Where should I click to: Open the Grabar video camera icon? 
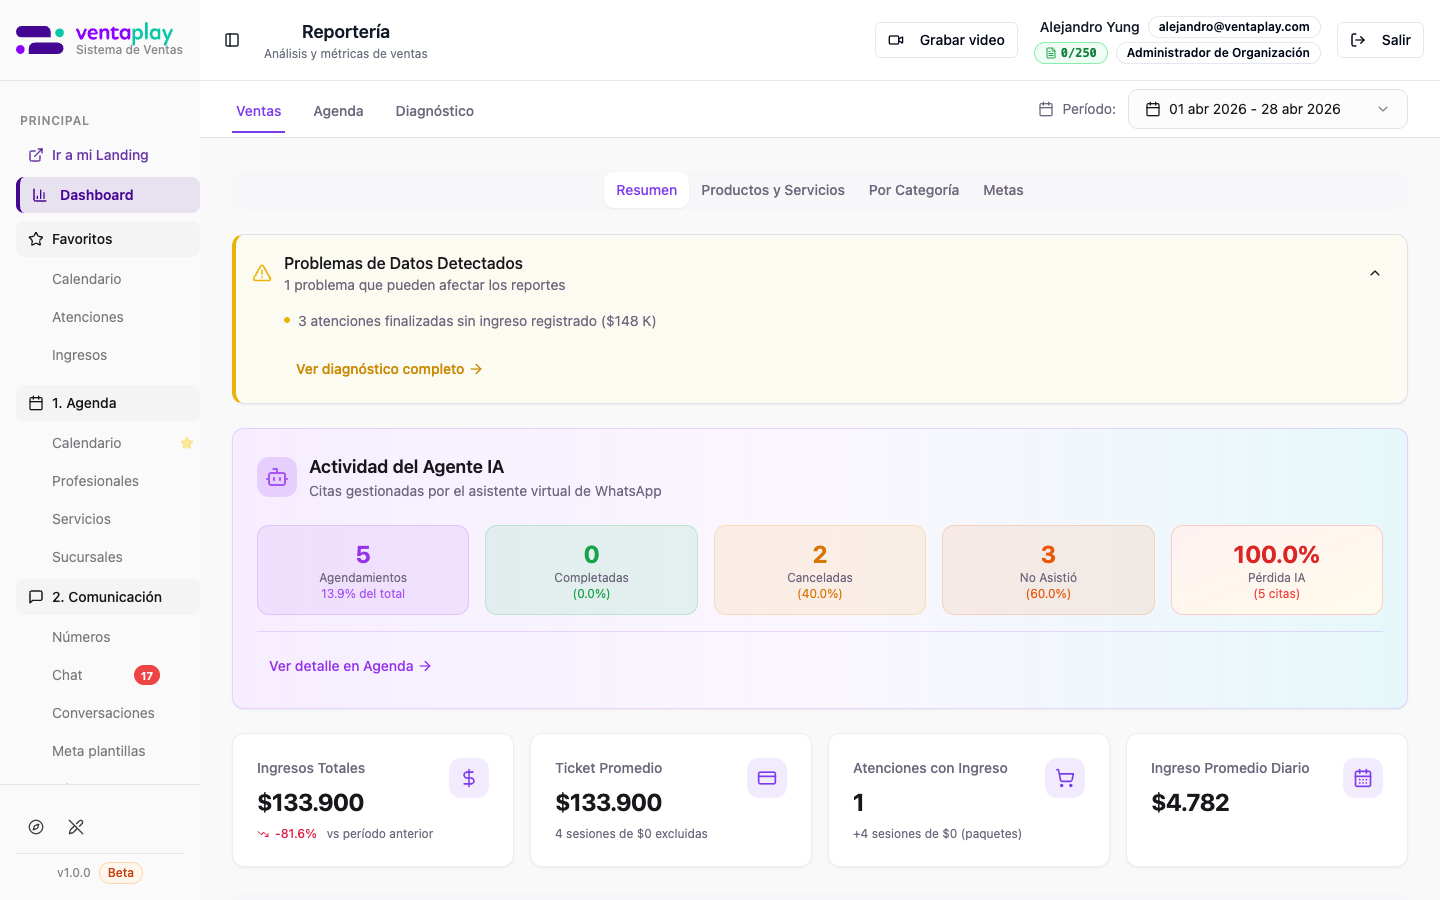898,40
